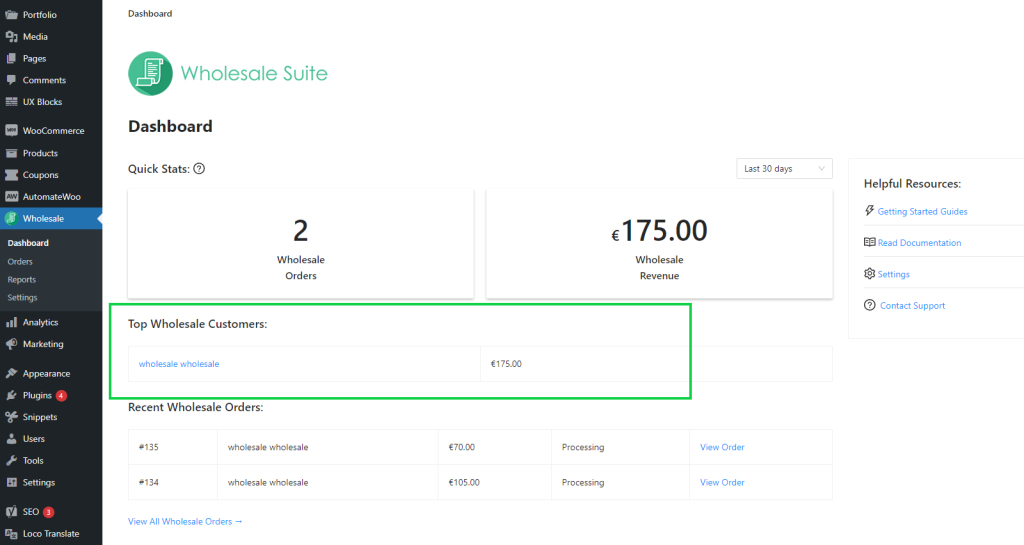Click the Contact Support help icon
The image size is (1024, 545).
point(869,305)
